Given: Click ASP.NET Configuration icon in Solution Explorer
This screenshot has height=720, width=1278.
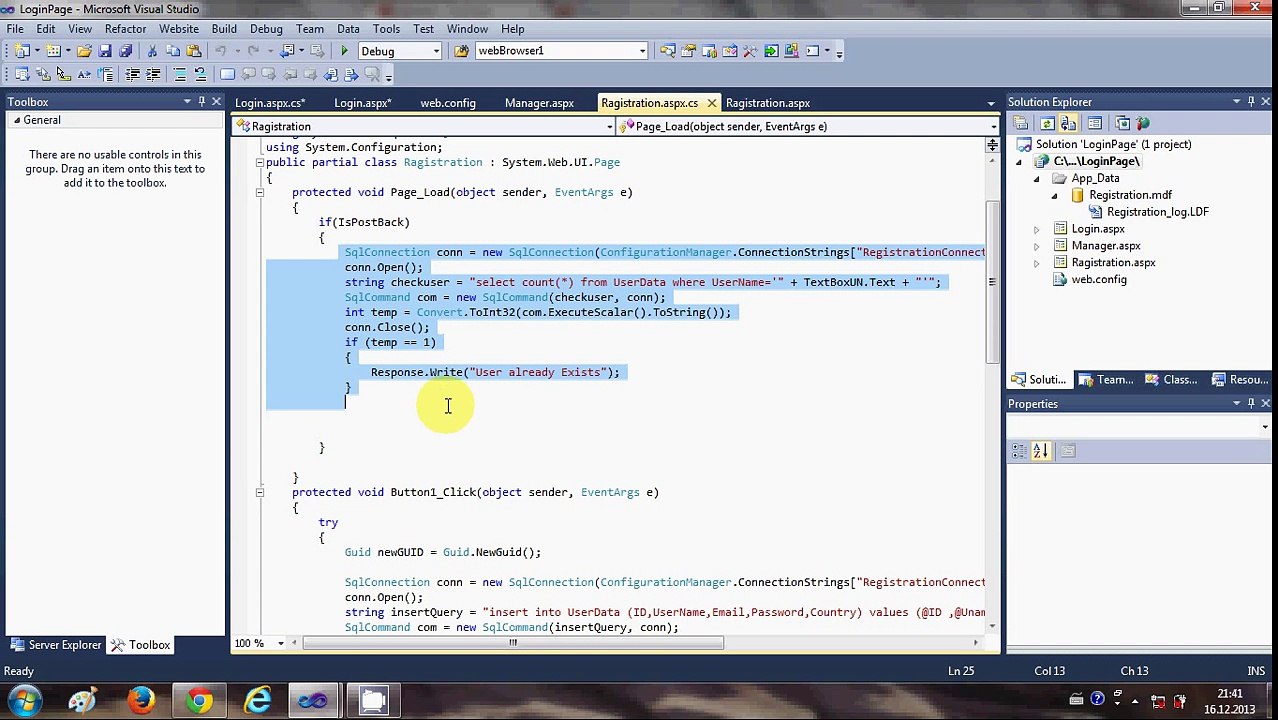Looking at the screenshot, I should click(1143, 123).
